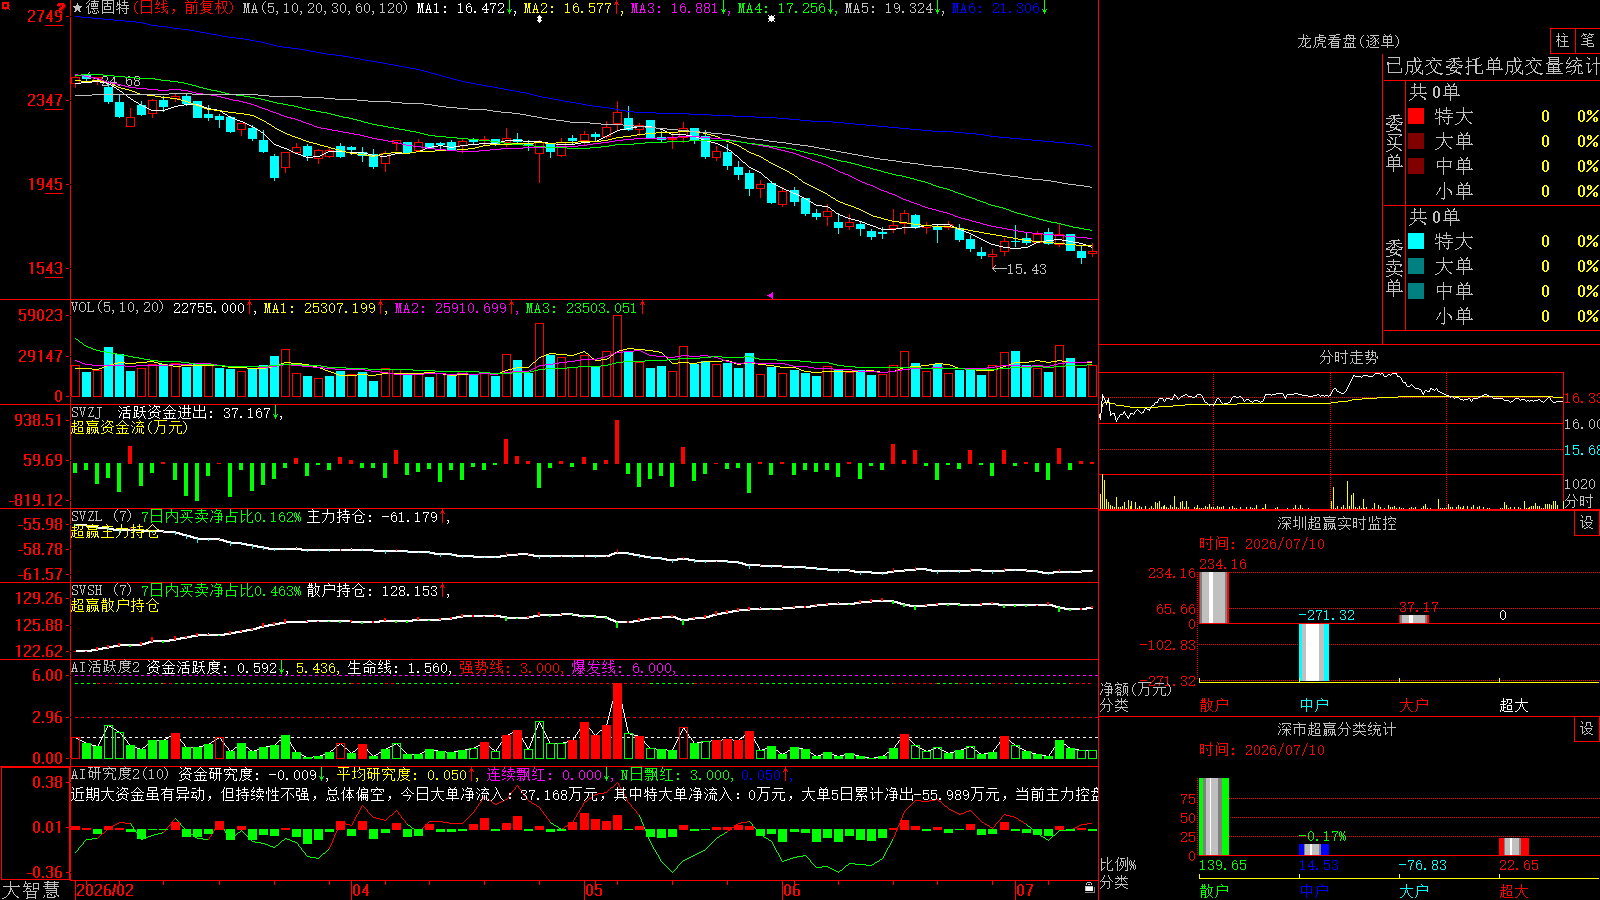Click the SVZJ 活跃资金进出 indicator label
The image size is (1600, 900).
point(177,412)
